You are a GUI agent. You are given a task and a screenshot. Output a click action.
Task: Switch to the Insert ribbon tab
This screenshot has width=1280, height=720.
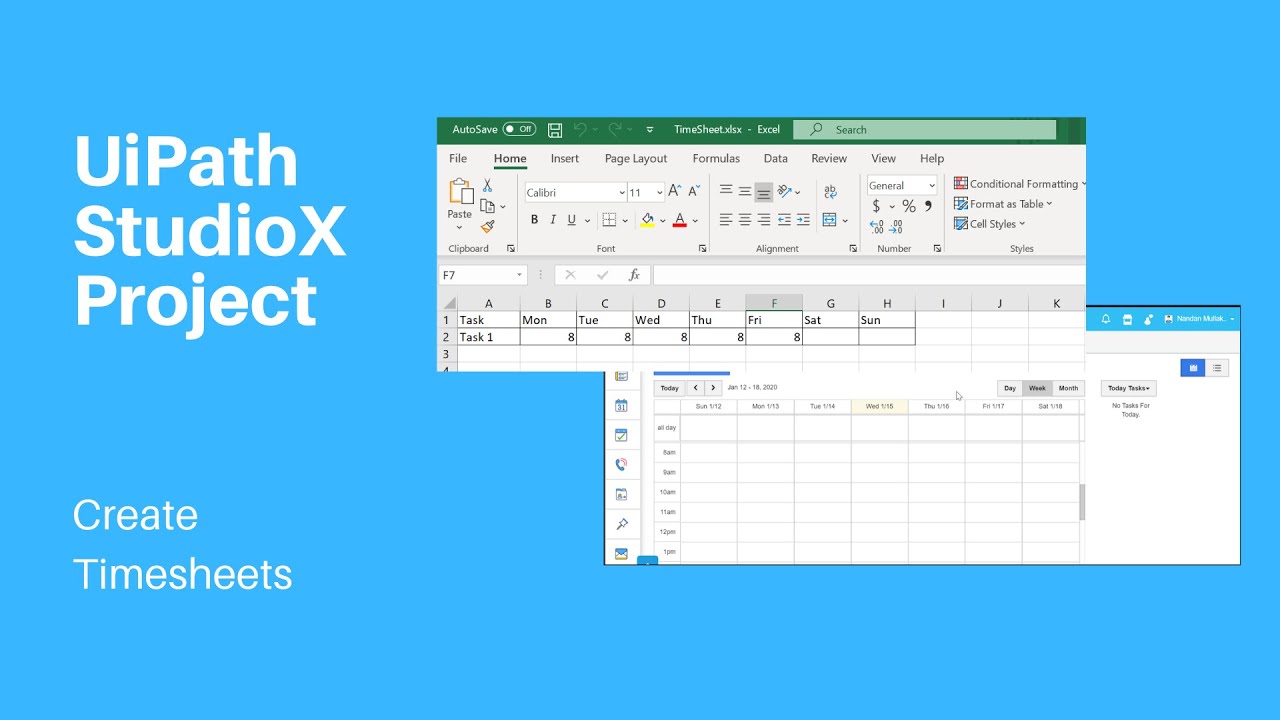coord(565,158)
